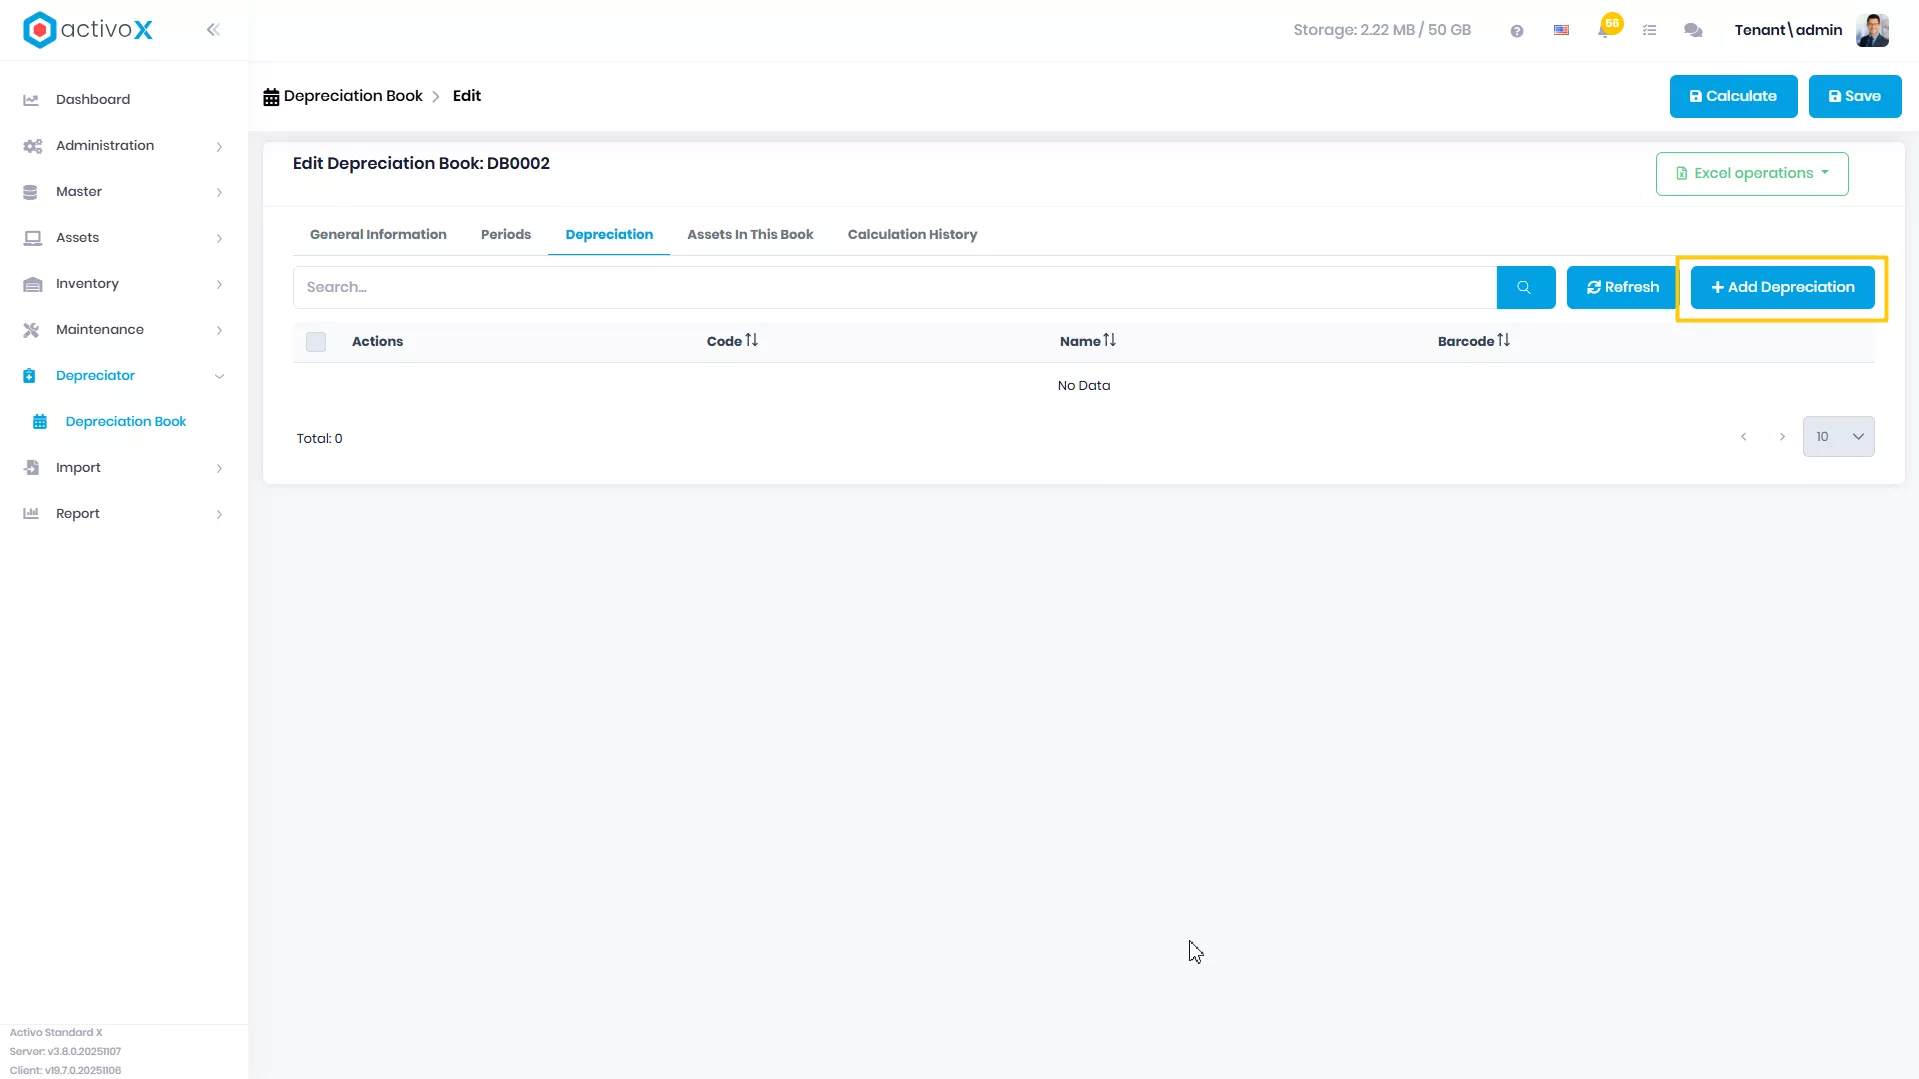Open Depreciation Book sidebar item
This screenshot has height=1079, width=1919.
point(125,422)
